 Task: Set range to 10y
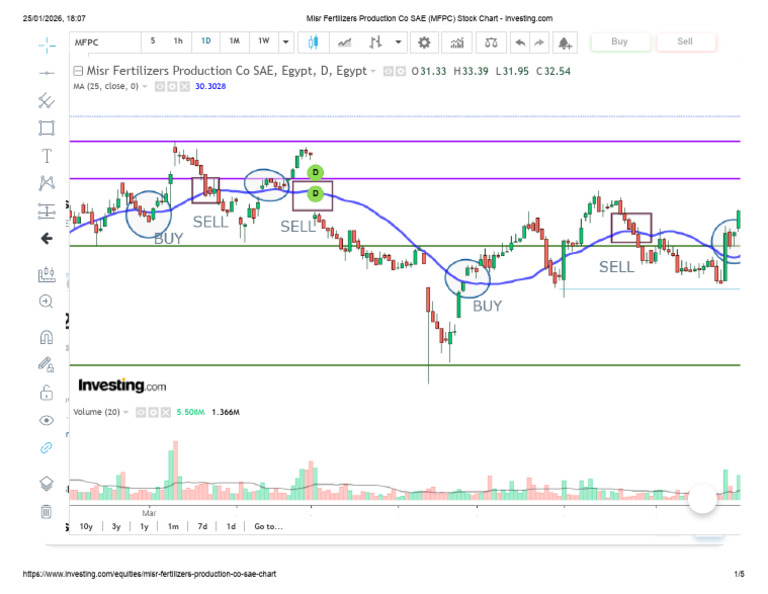pyautogui.click(x=86, y=526)
